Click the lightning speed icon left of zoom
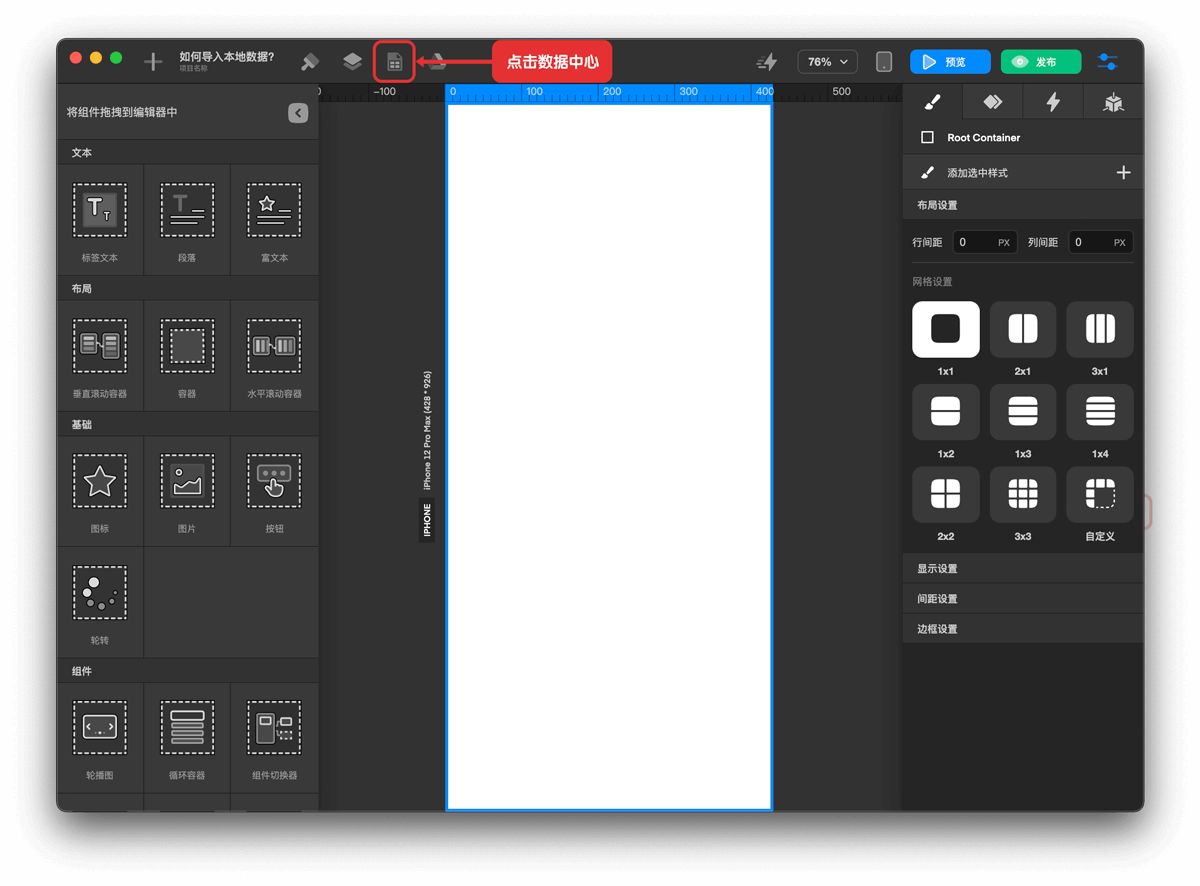The width and height of the screenshot is (1200, 886). (767, 62)
